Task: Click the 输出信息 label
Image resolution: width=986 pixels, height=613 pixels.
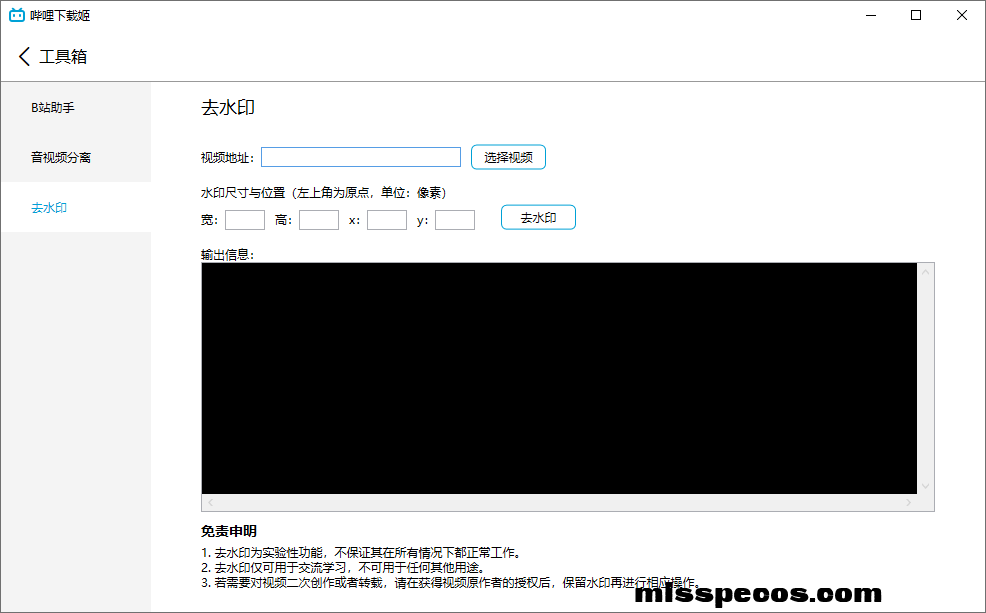Action: [227, 255]
